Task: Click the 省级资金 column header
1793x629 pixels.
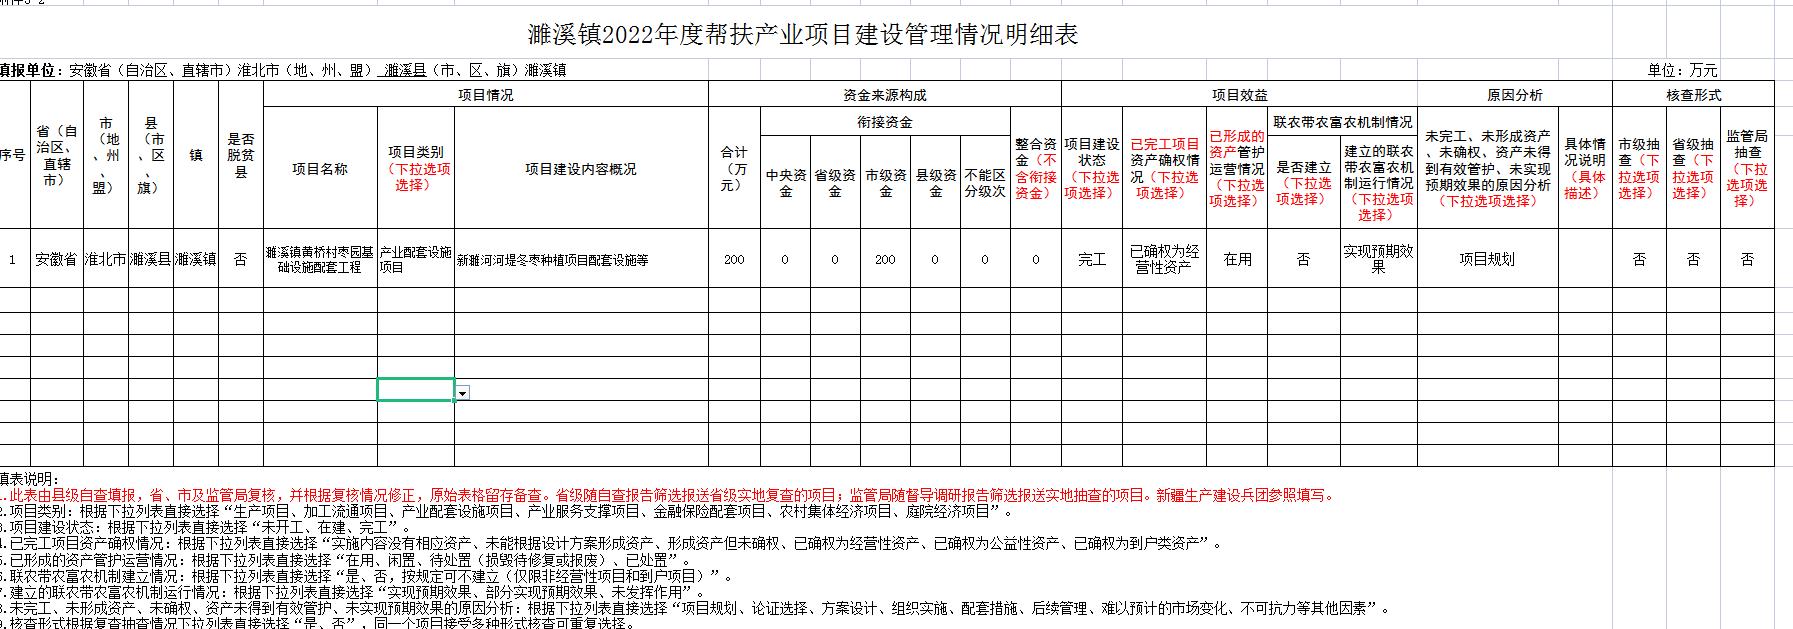Action: 835,183
